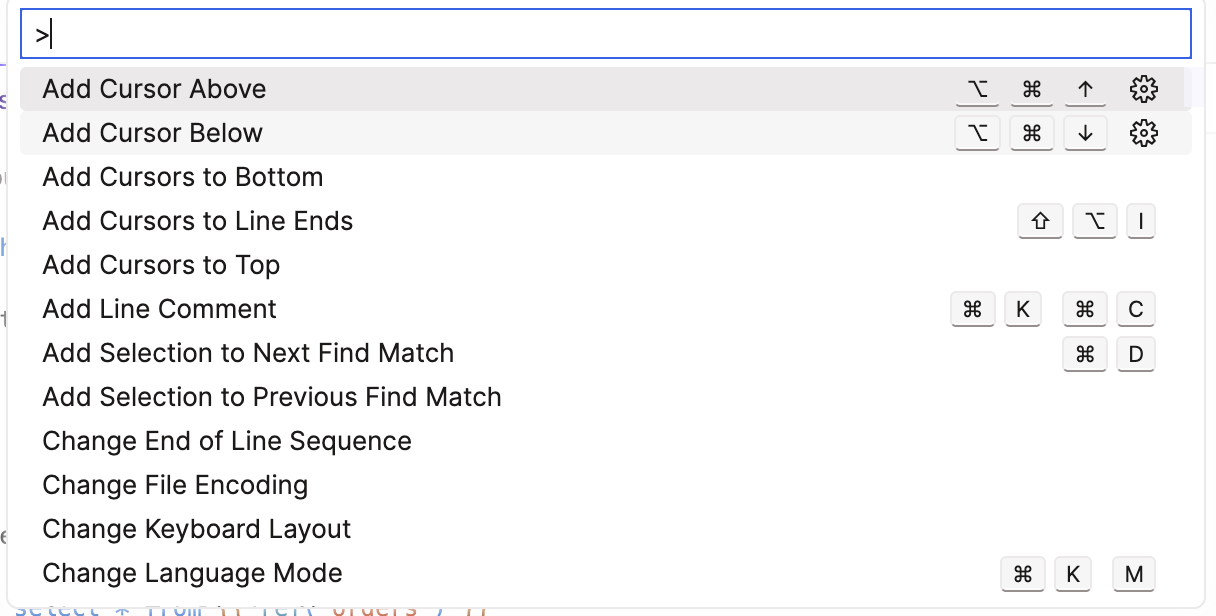Run the Add Cursors to Bottom command
The height and width of the screenshot is (616, 1216).
tap(182, 177)
